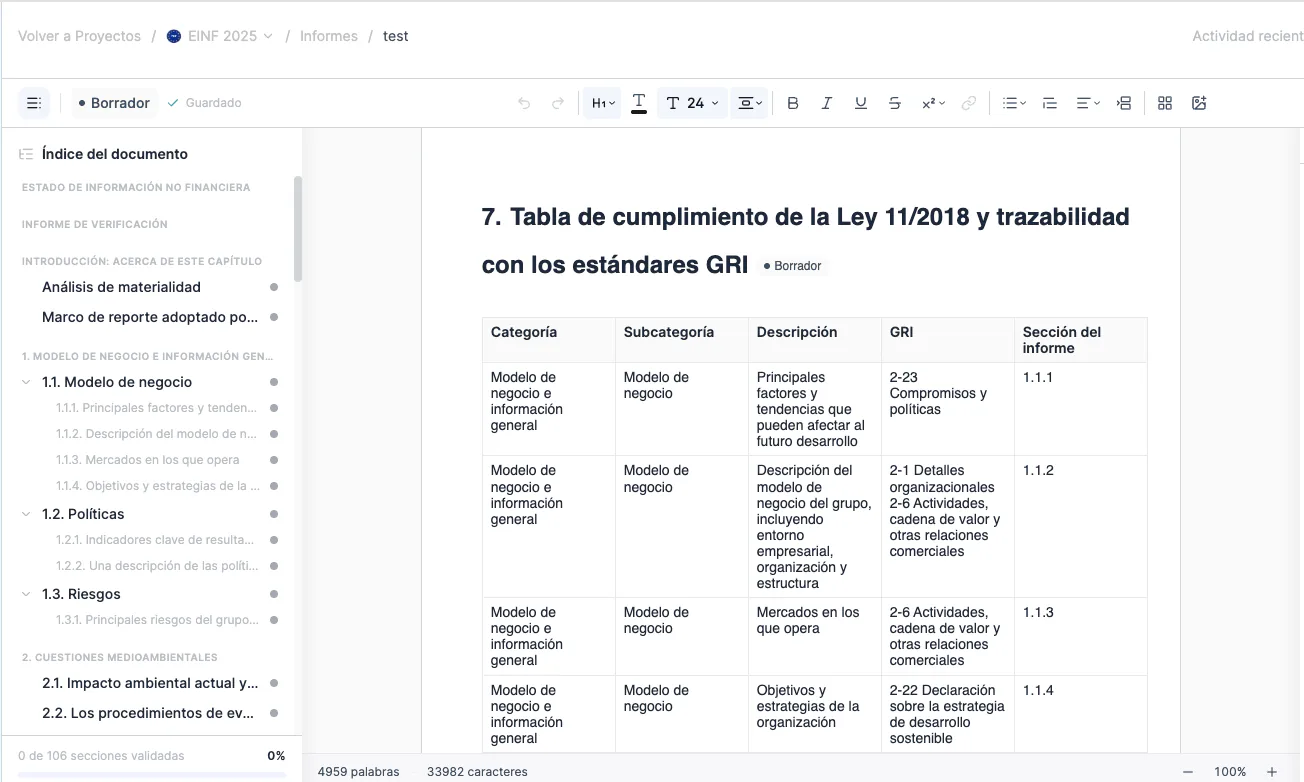Viewport: 1304px width, 782px height.
Task: Open 2.1. Impacto ambiental actual section
Action: tap(150, 683)
